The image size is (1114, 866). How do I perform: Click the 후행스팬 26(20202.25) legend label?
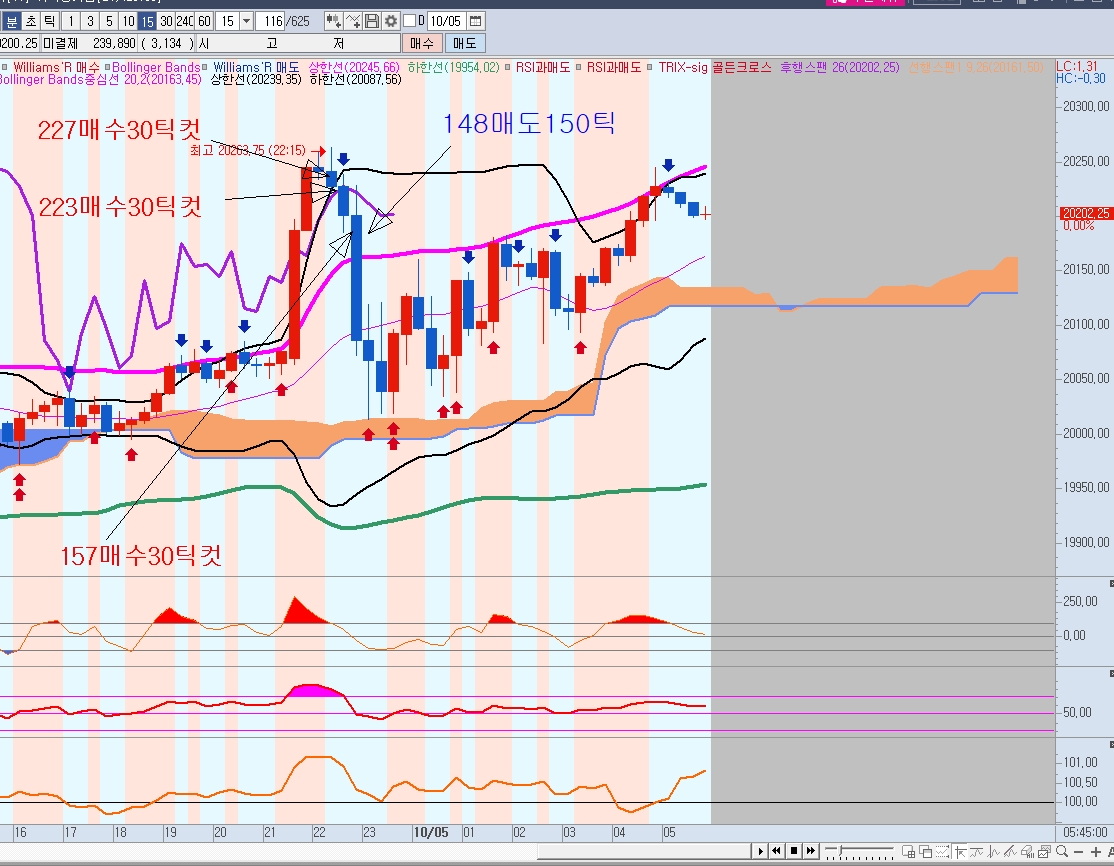(840, 67)
